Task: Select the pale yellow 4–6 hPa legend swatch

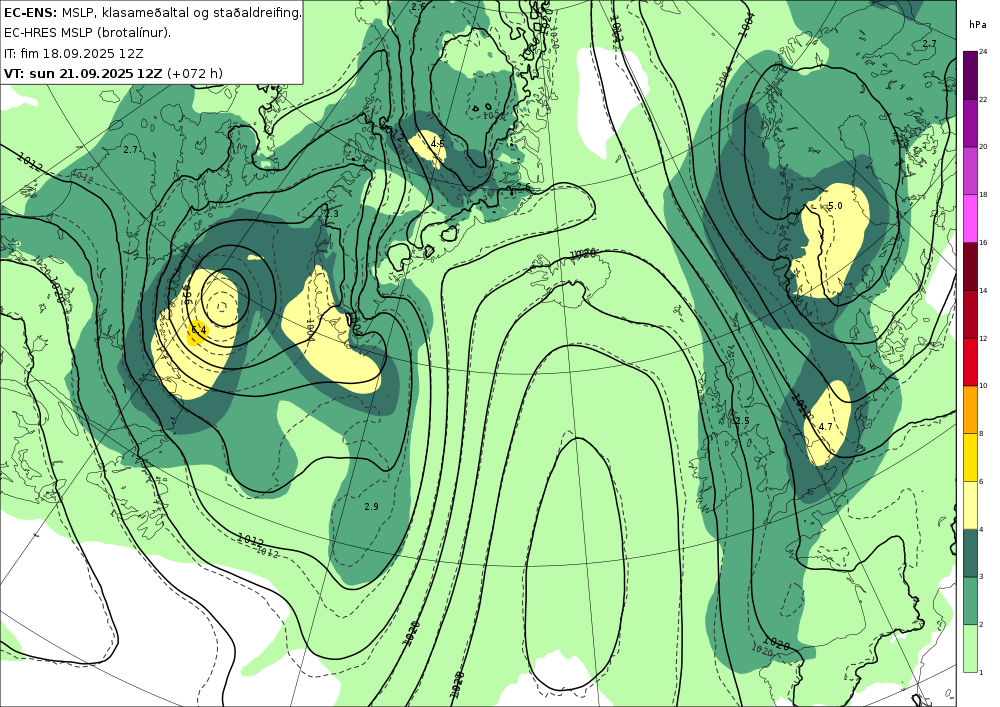Action: [970, 505]
